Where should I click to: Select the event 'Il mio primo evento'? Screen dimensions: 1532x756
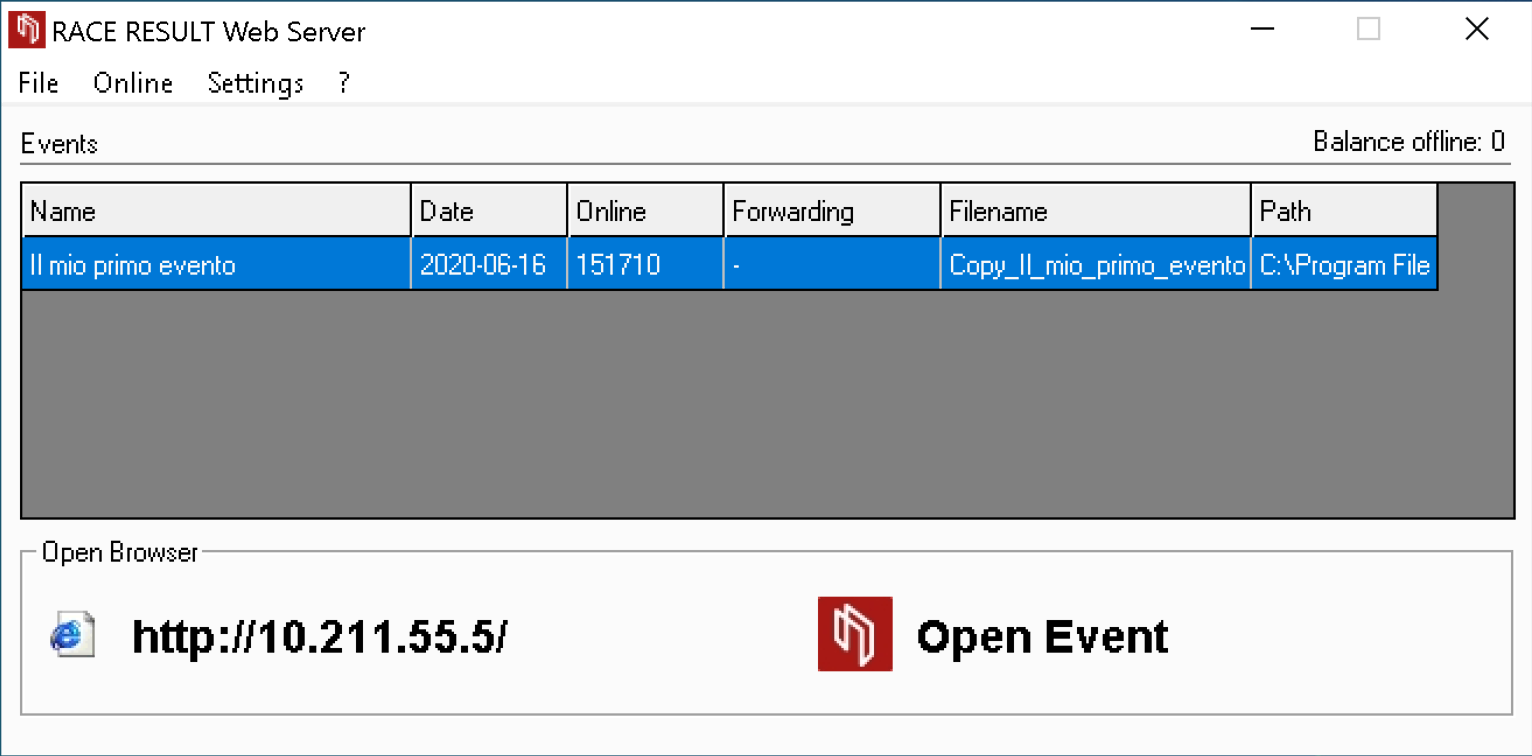click(x=216, y=264)
